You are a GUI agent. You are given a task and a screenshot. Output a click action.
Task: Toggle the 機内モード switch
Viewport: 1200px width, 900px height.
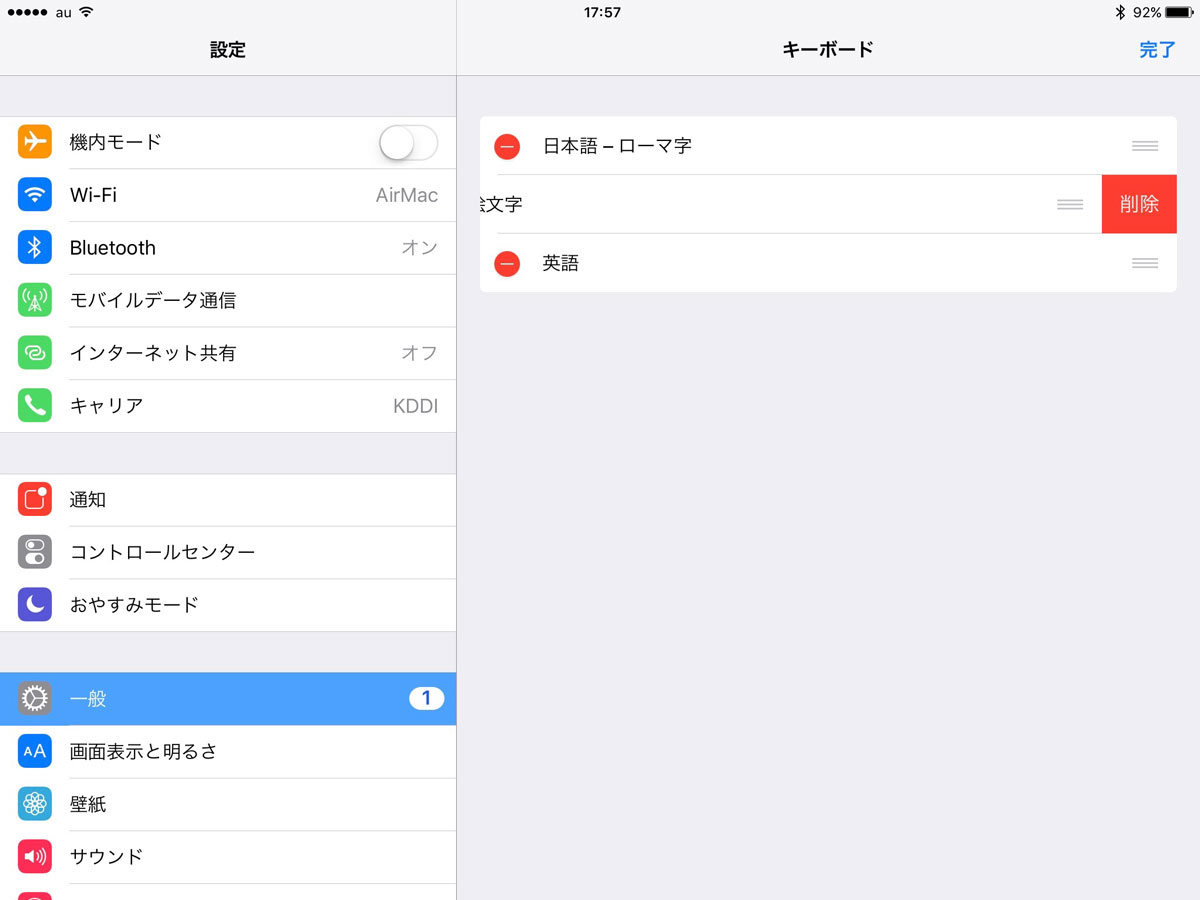pos(408,143)
